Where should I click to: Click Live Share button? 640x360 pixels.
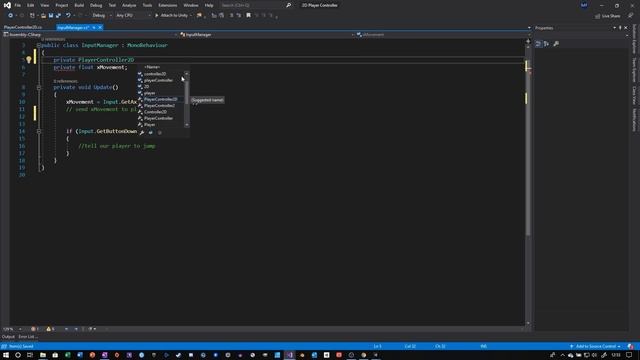pyautogui.click(x=608, y=16)
